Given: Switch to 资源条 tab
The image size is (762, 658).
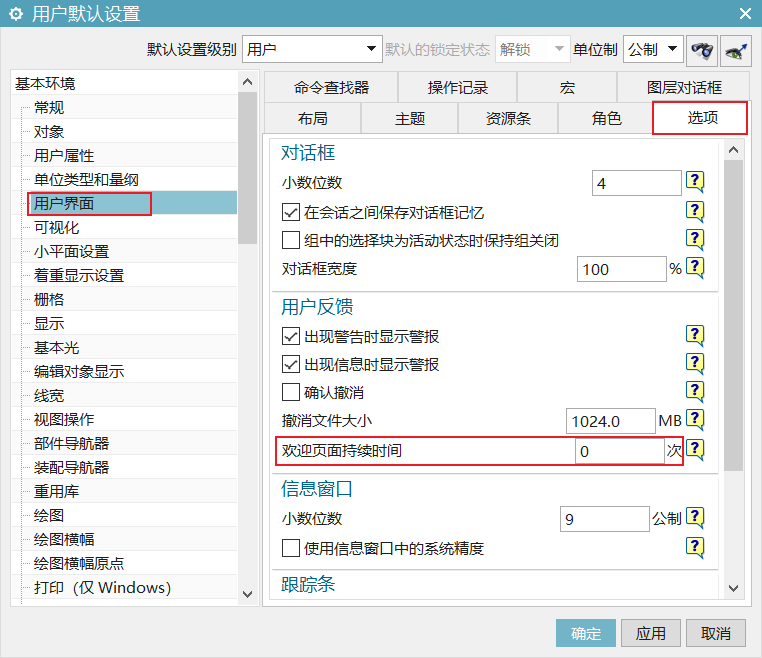Looking at the screenshot, I should [x=508, y=118].
